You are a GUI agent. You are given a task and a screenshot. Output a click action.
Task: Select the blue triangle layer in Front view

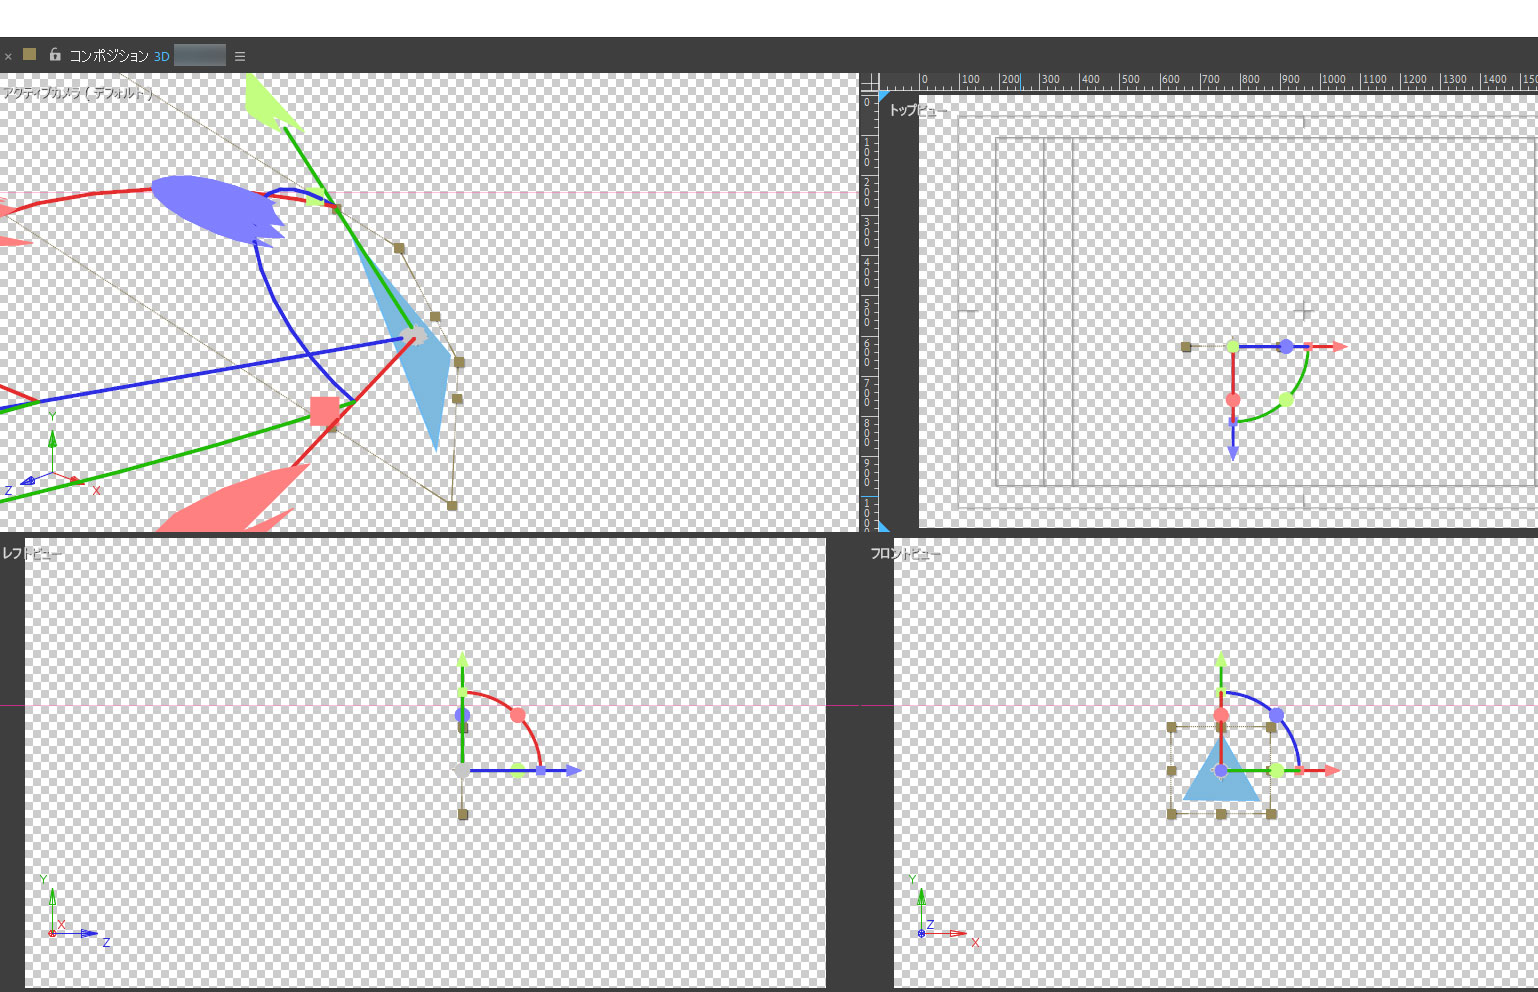pyautogui.click(x=1220, y=785)
